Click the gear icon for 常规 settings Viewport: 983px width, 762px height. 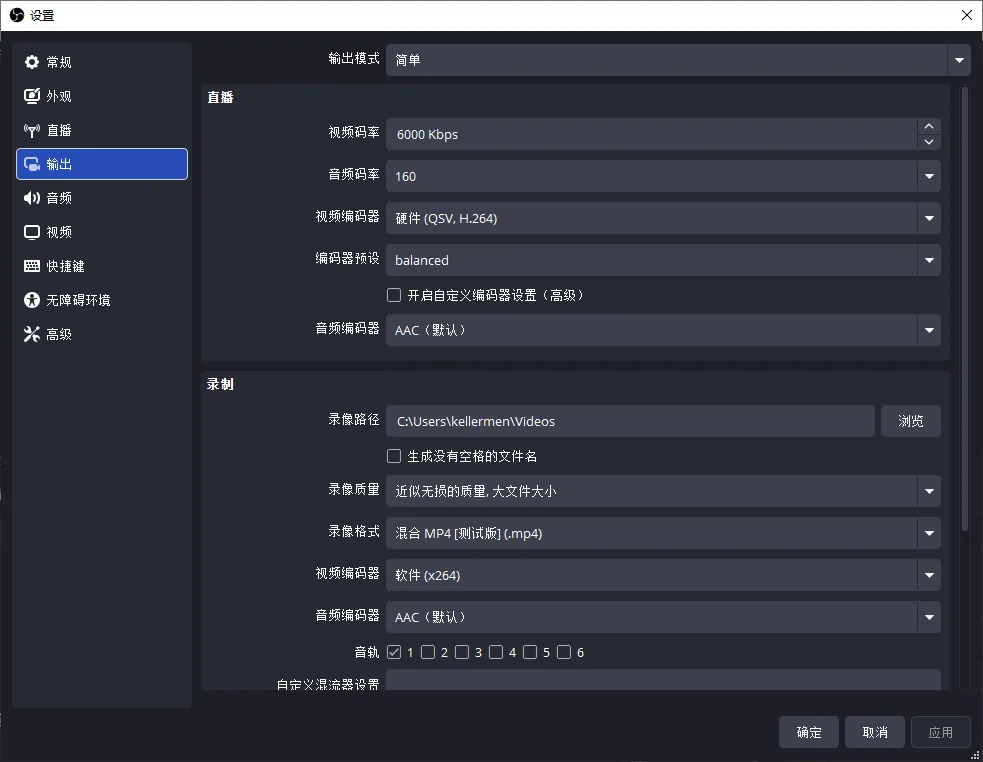[x=32, y=62]
